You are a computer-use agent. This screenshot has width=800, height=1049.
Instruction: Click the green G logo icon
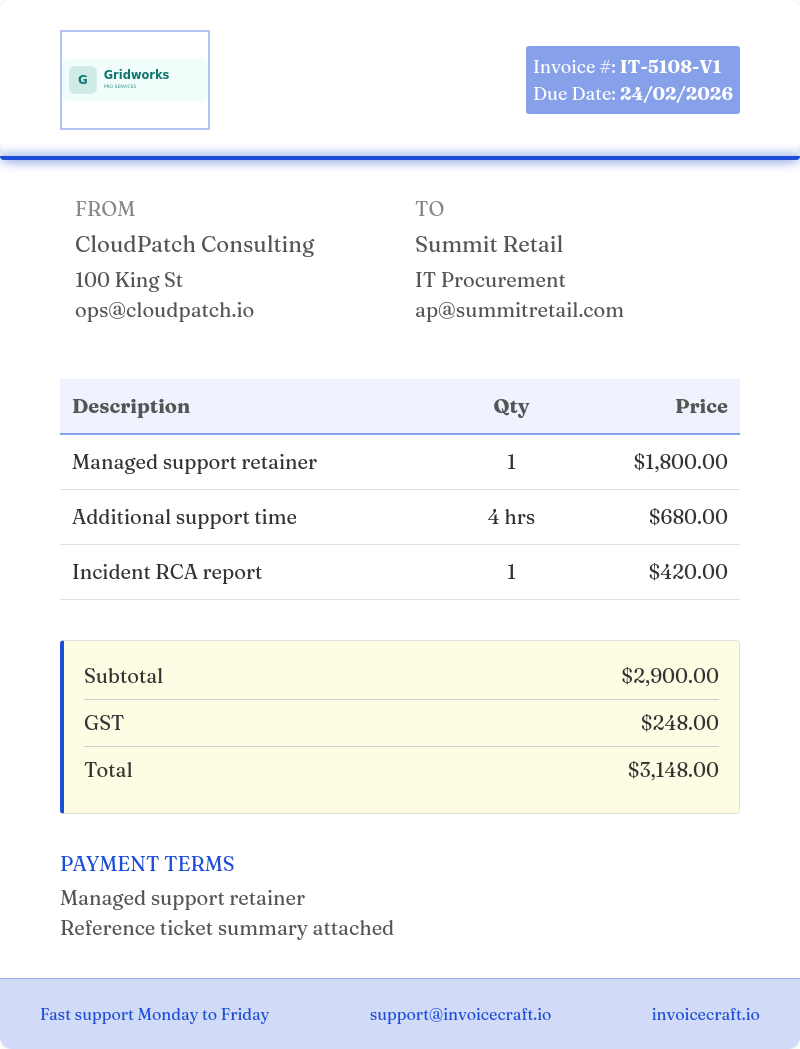coord(83,80)
